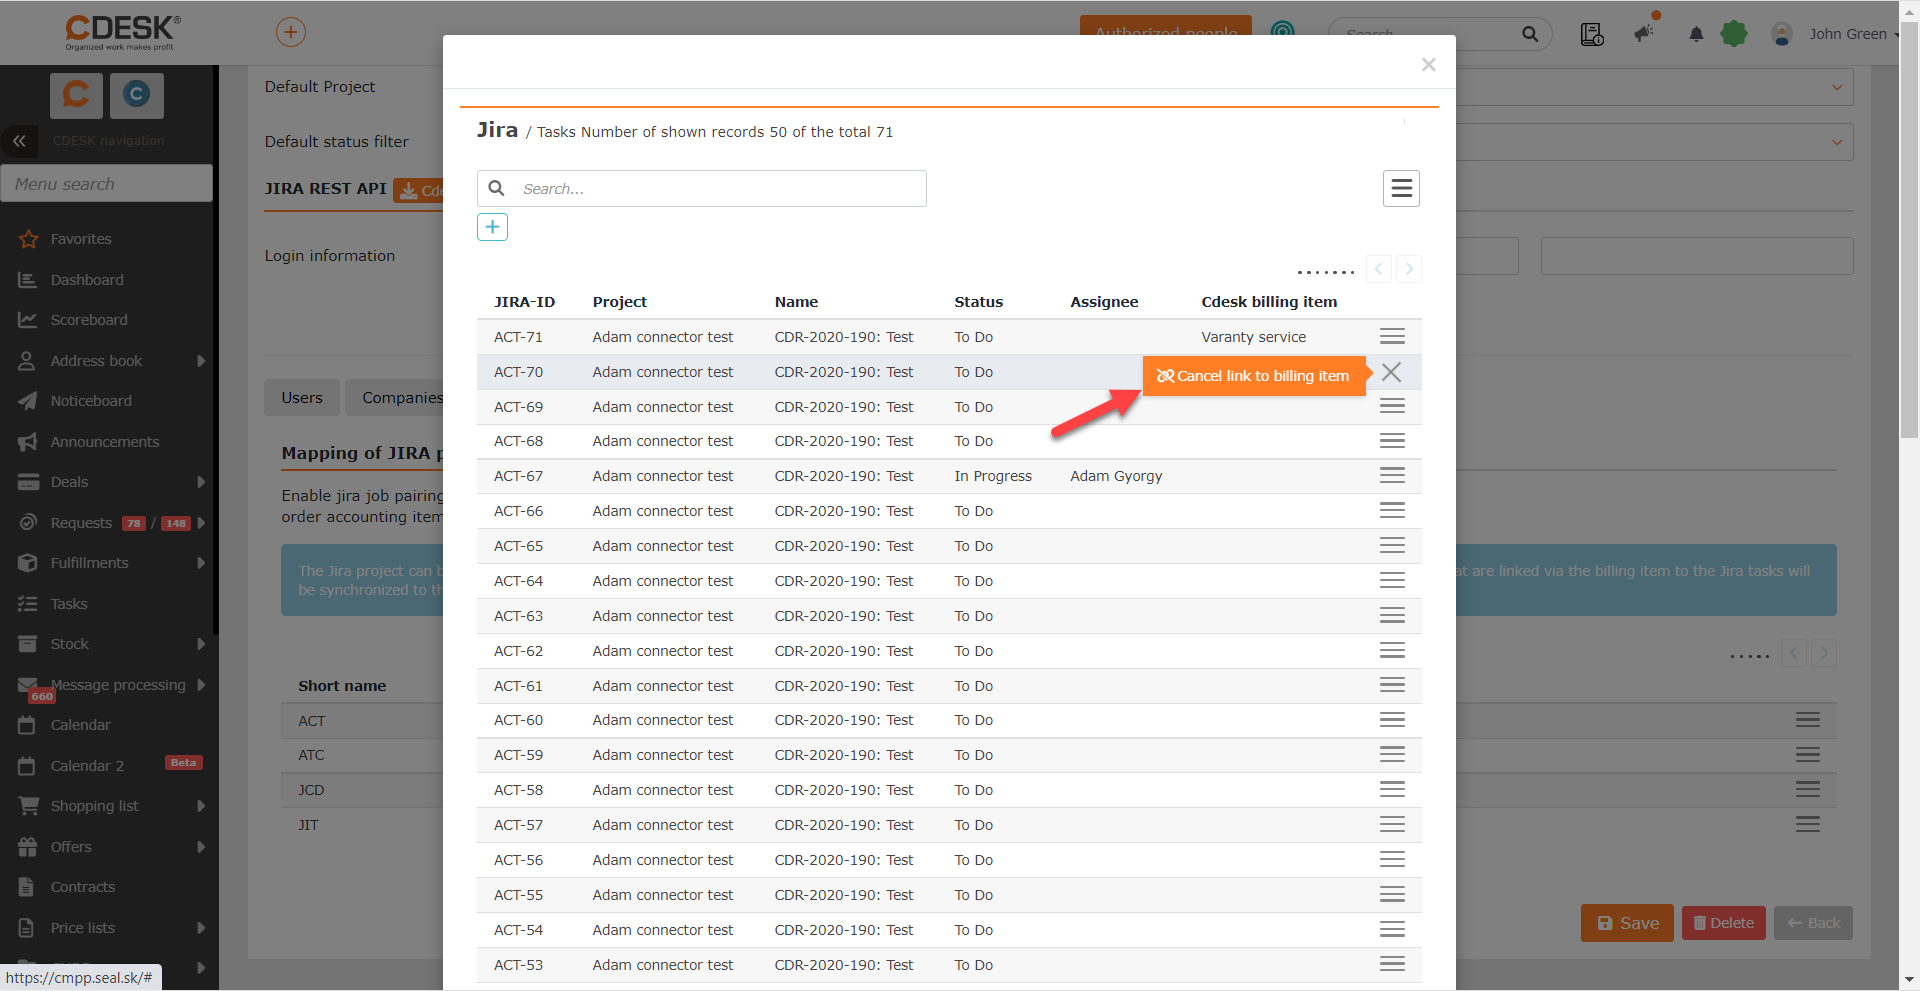Click the Cdesk billing item column header
Viewport: 1920px width, 991px height.
(x=1269, y=302)
